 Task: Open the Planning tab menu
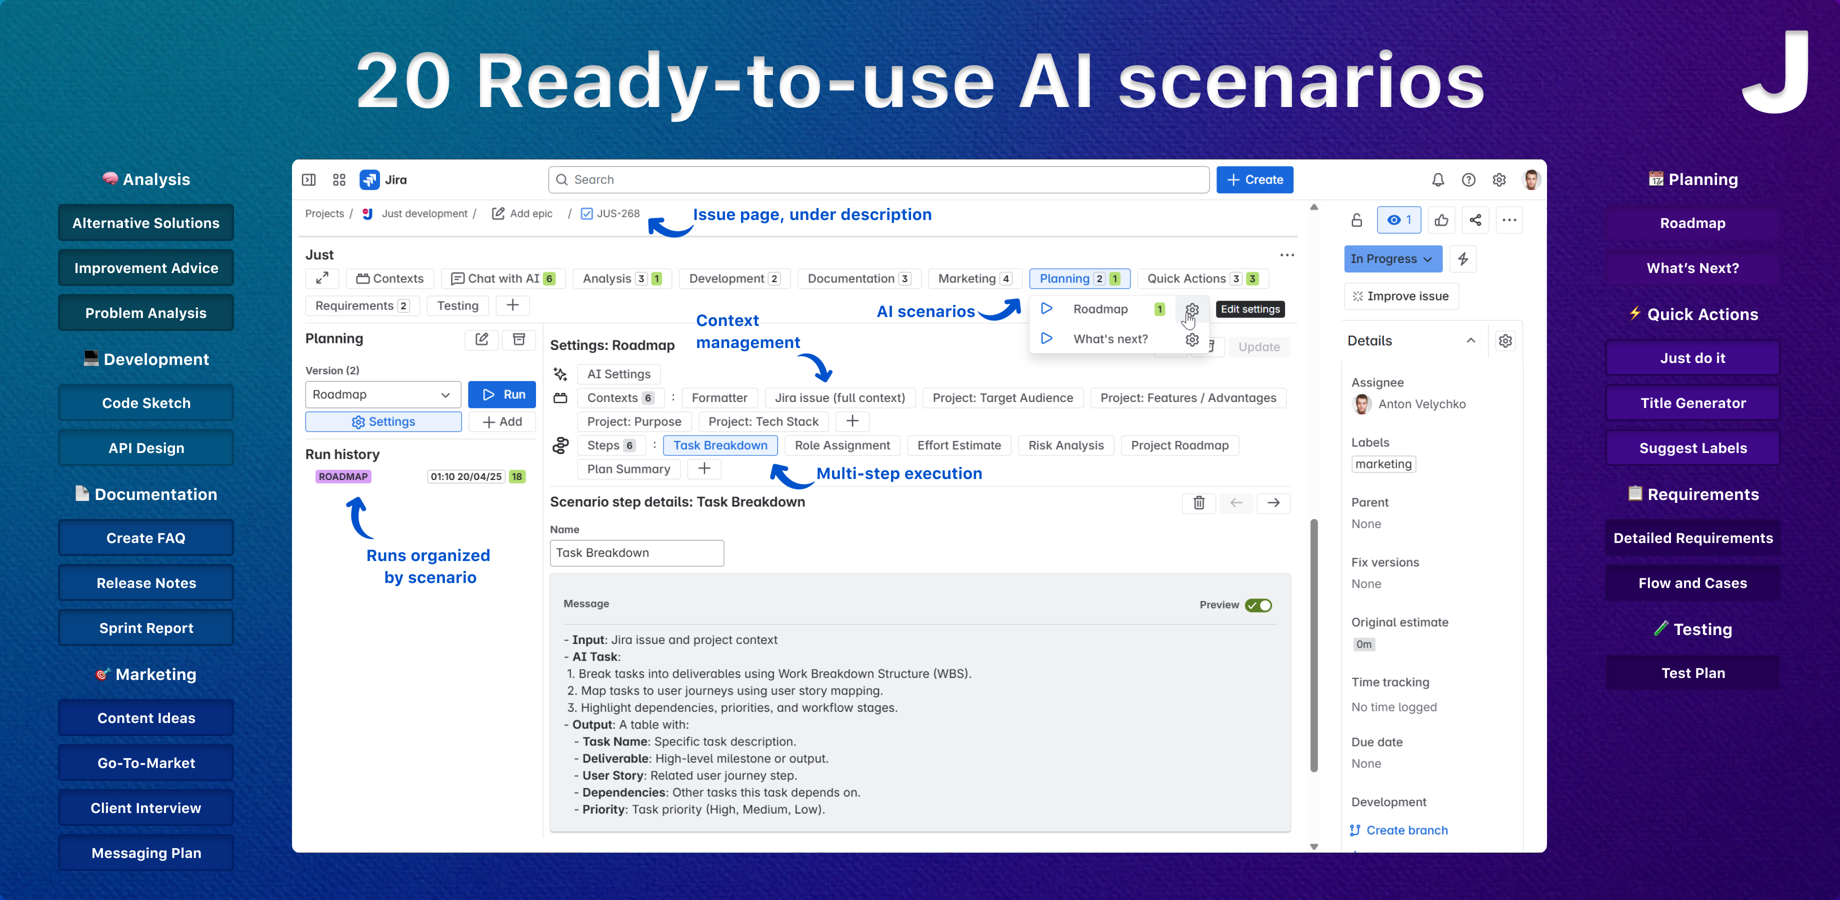point(1080,279)
